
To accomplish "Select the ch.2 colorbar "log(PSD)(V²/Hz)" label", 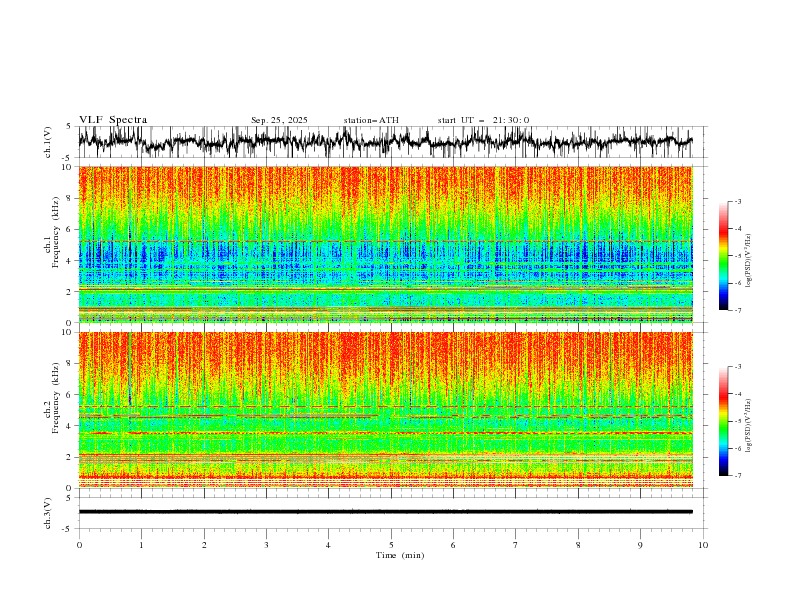I will coord(749,425).
